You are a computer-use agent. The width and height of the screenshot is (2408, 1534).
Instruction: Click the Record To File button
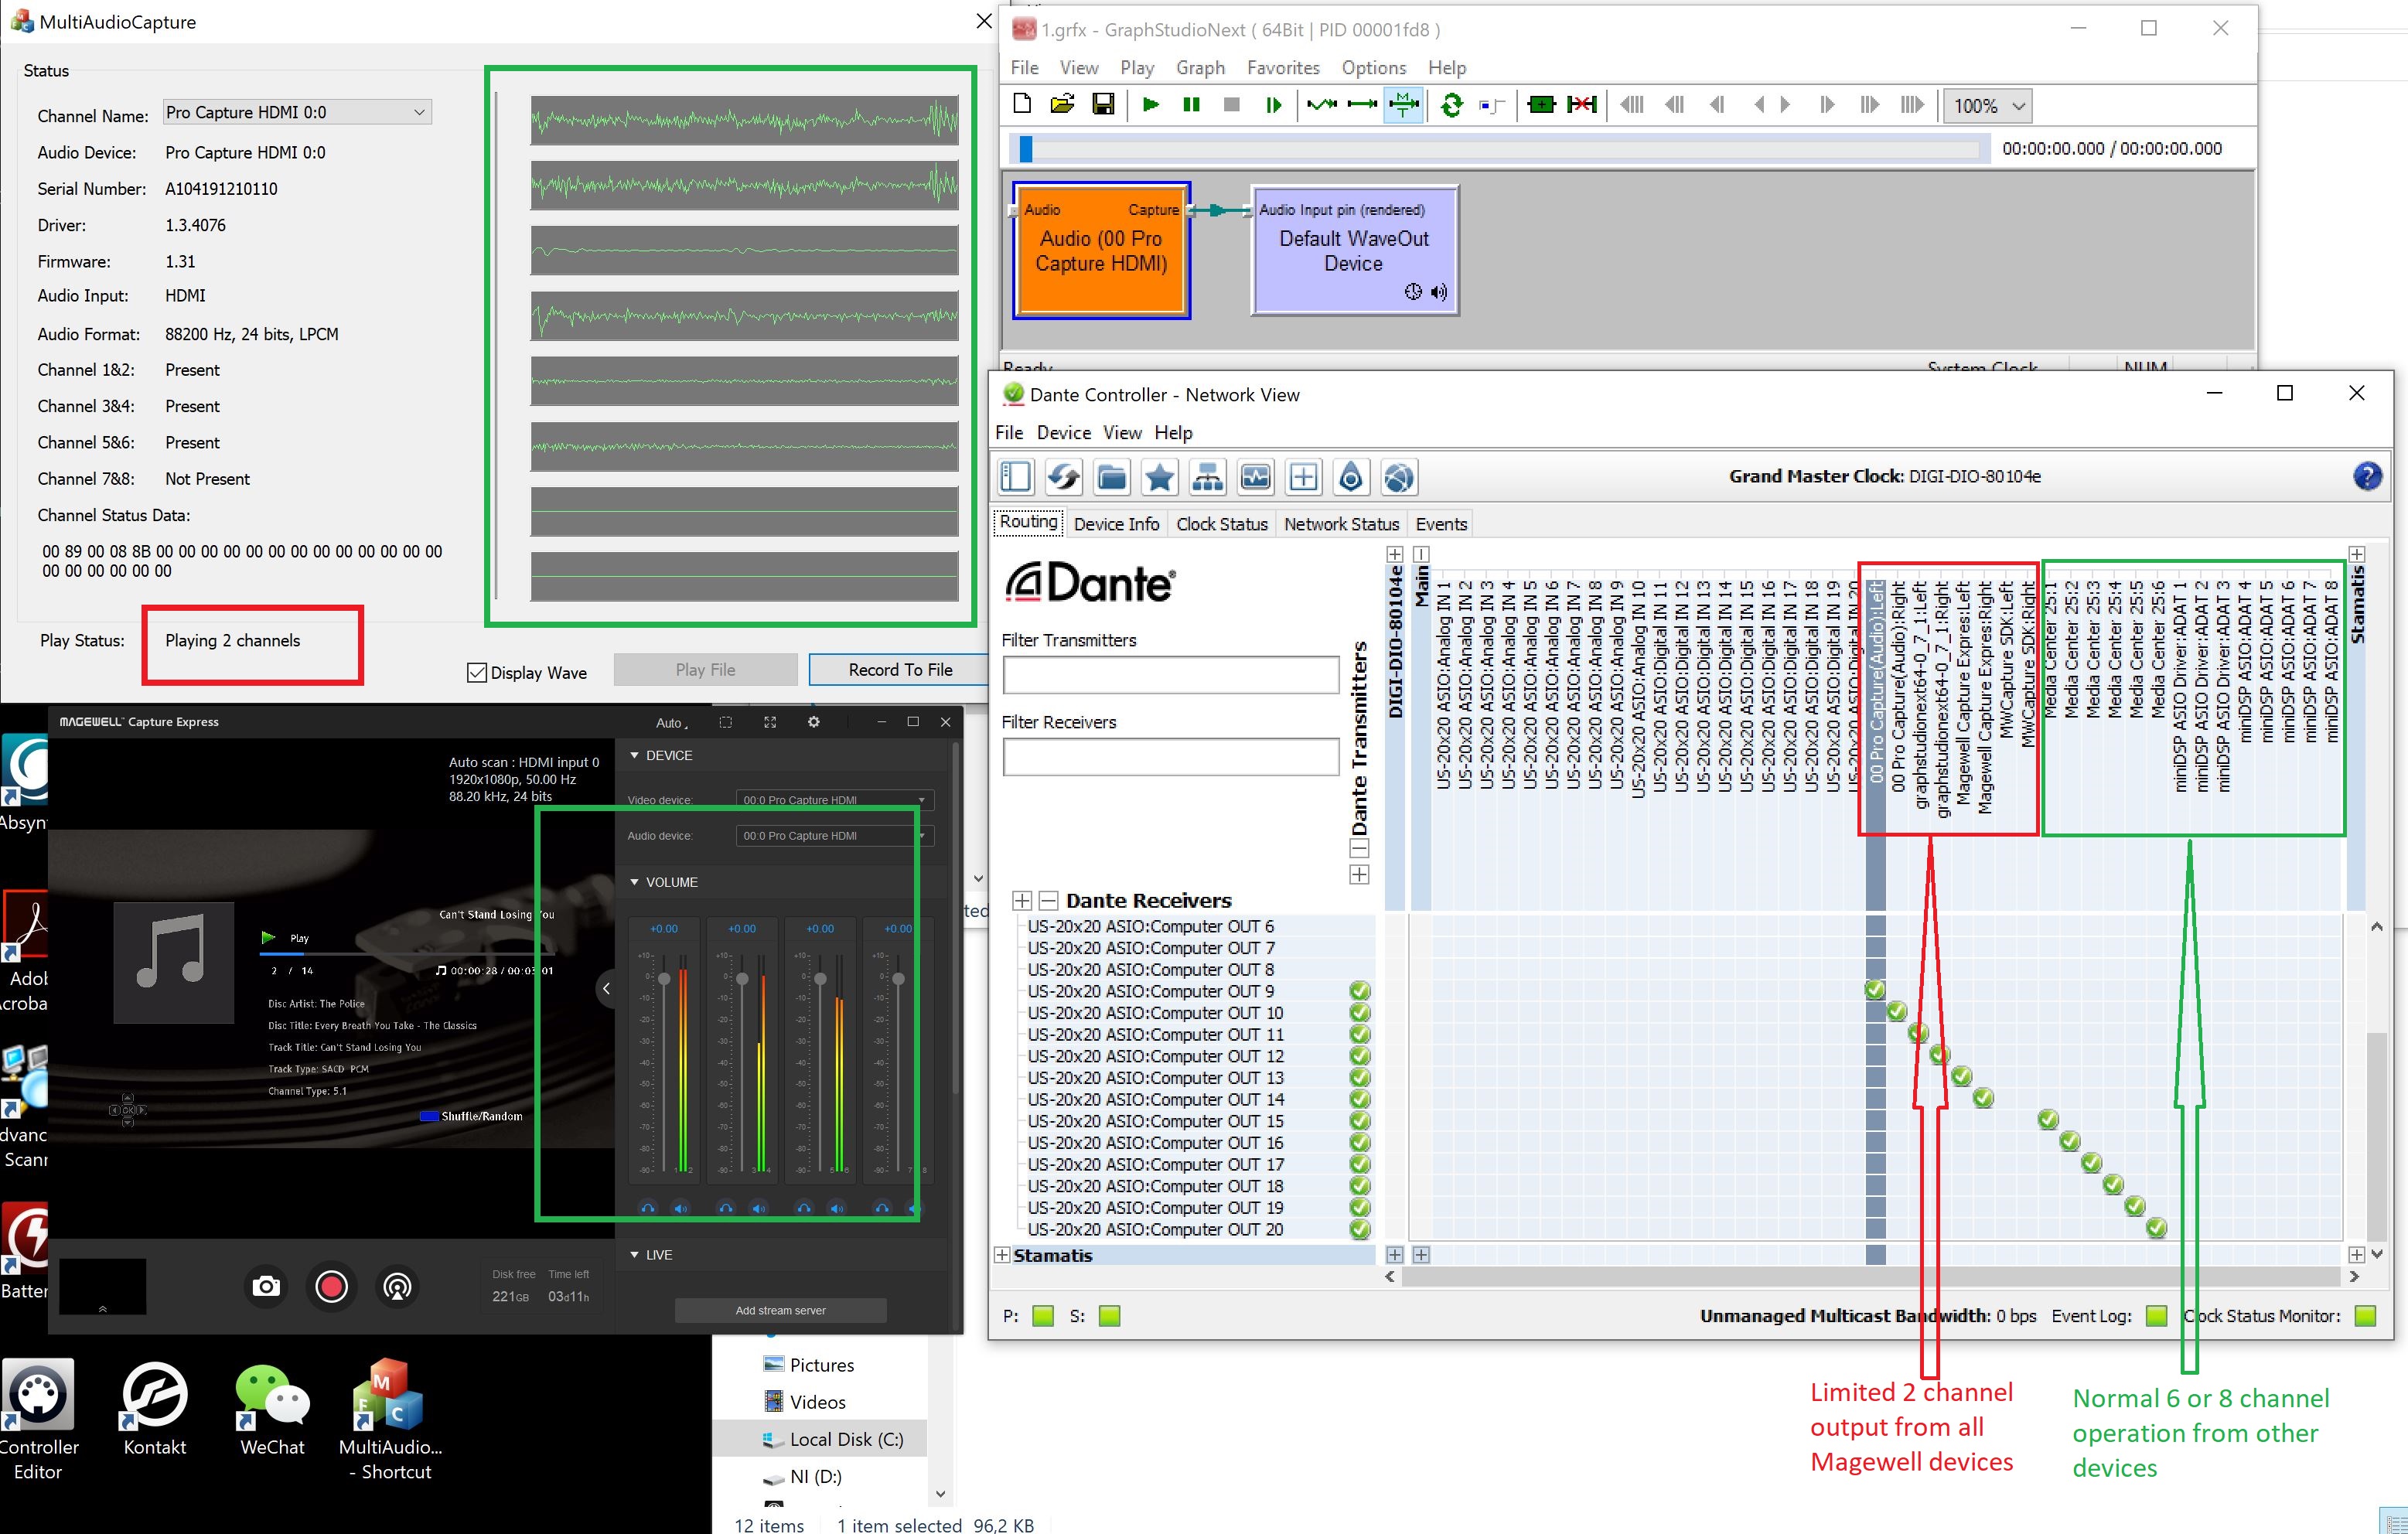[899, 670]
